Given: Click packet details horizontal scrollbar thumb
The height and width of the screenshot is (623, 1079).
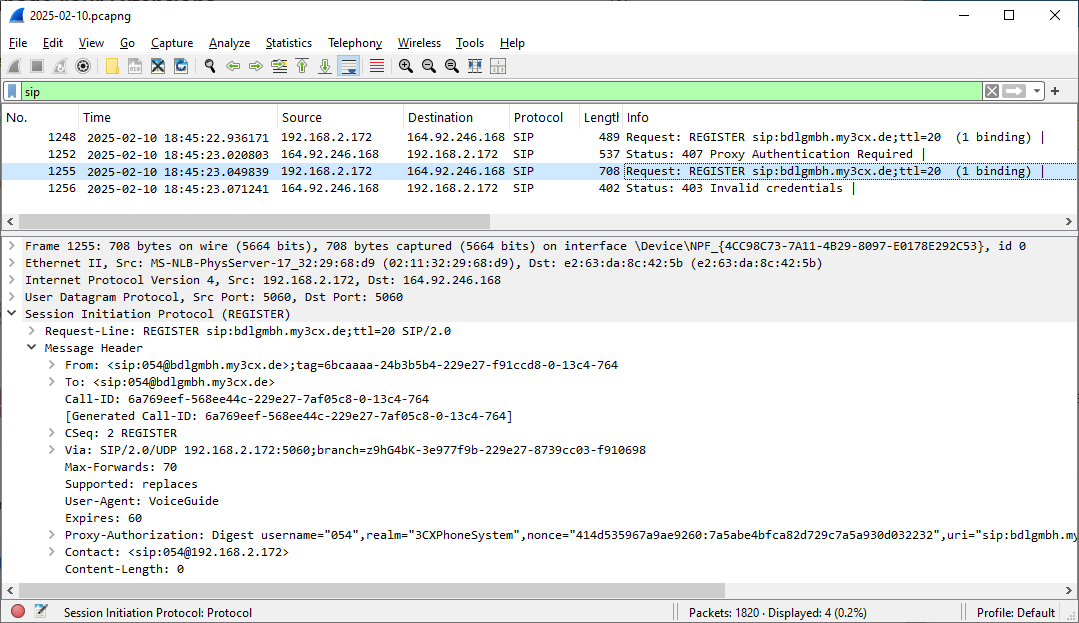Looking at the screenshot, I should [372, 590].
